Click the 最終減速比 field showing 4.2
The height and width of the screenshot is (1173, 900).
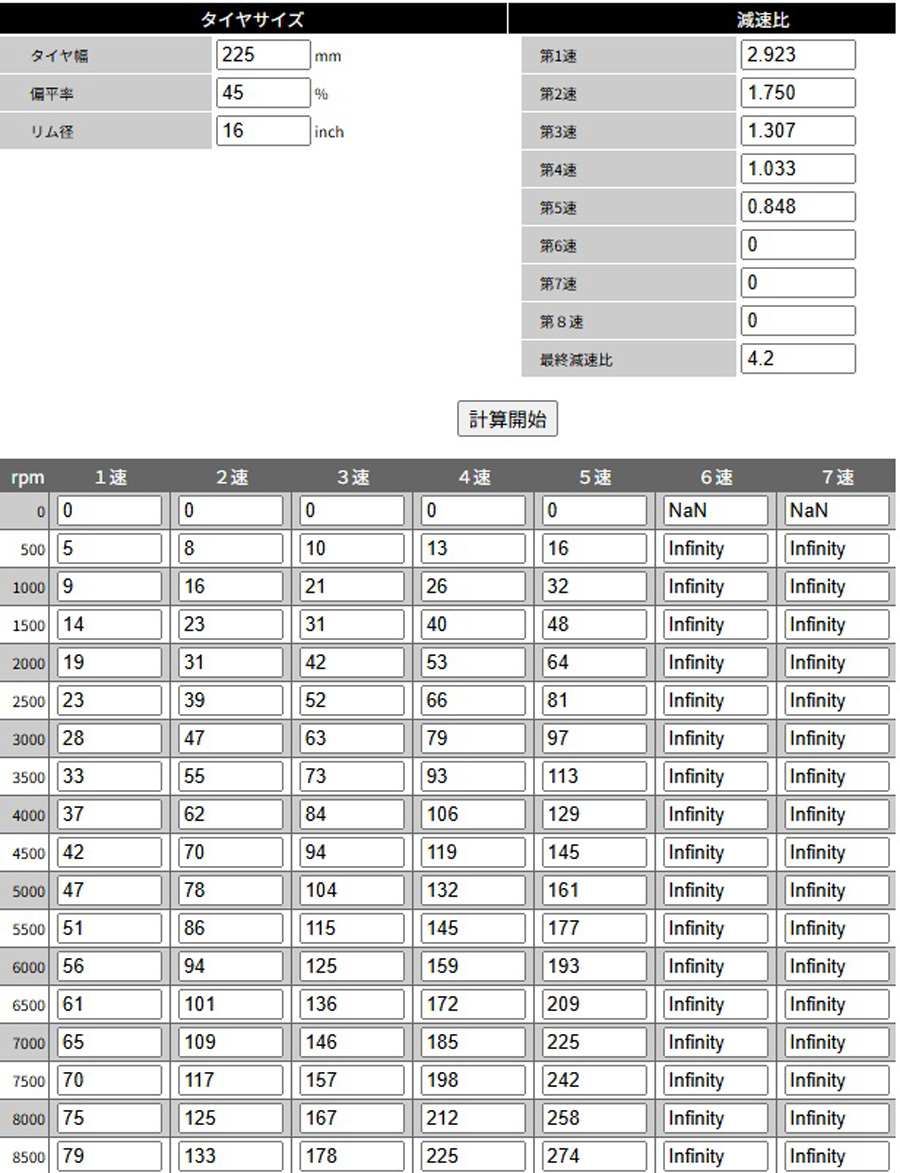coord(797,359)
